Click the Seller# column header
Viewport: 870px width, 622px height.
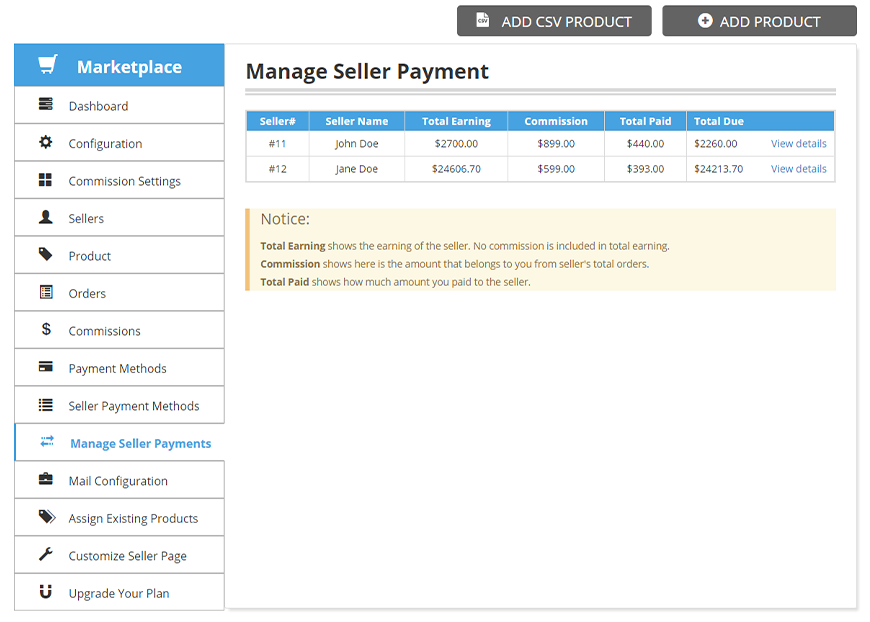point(277,121)
